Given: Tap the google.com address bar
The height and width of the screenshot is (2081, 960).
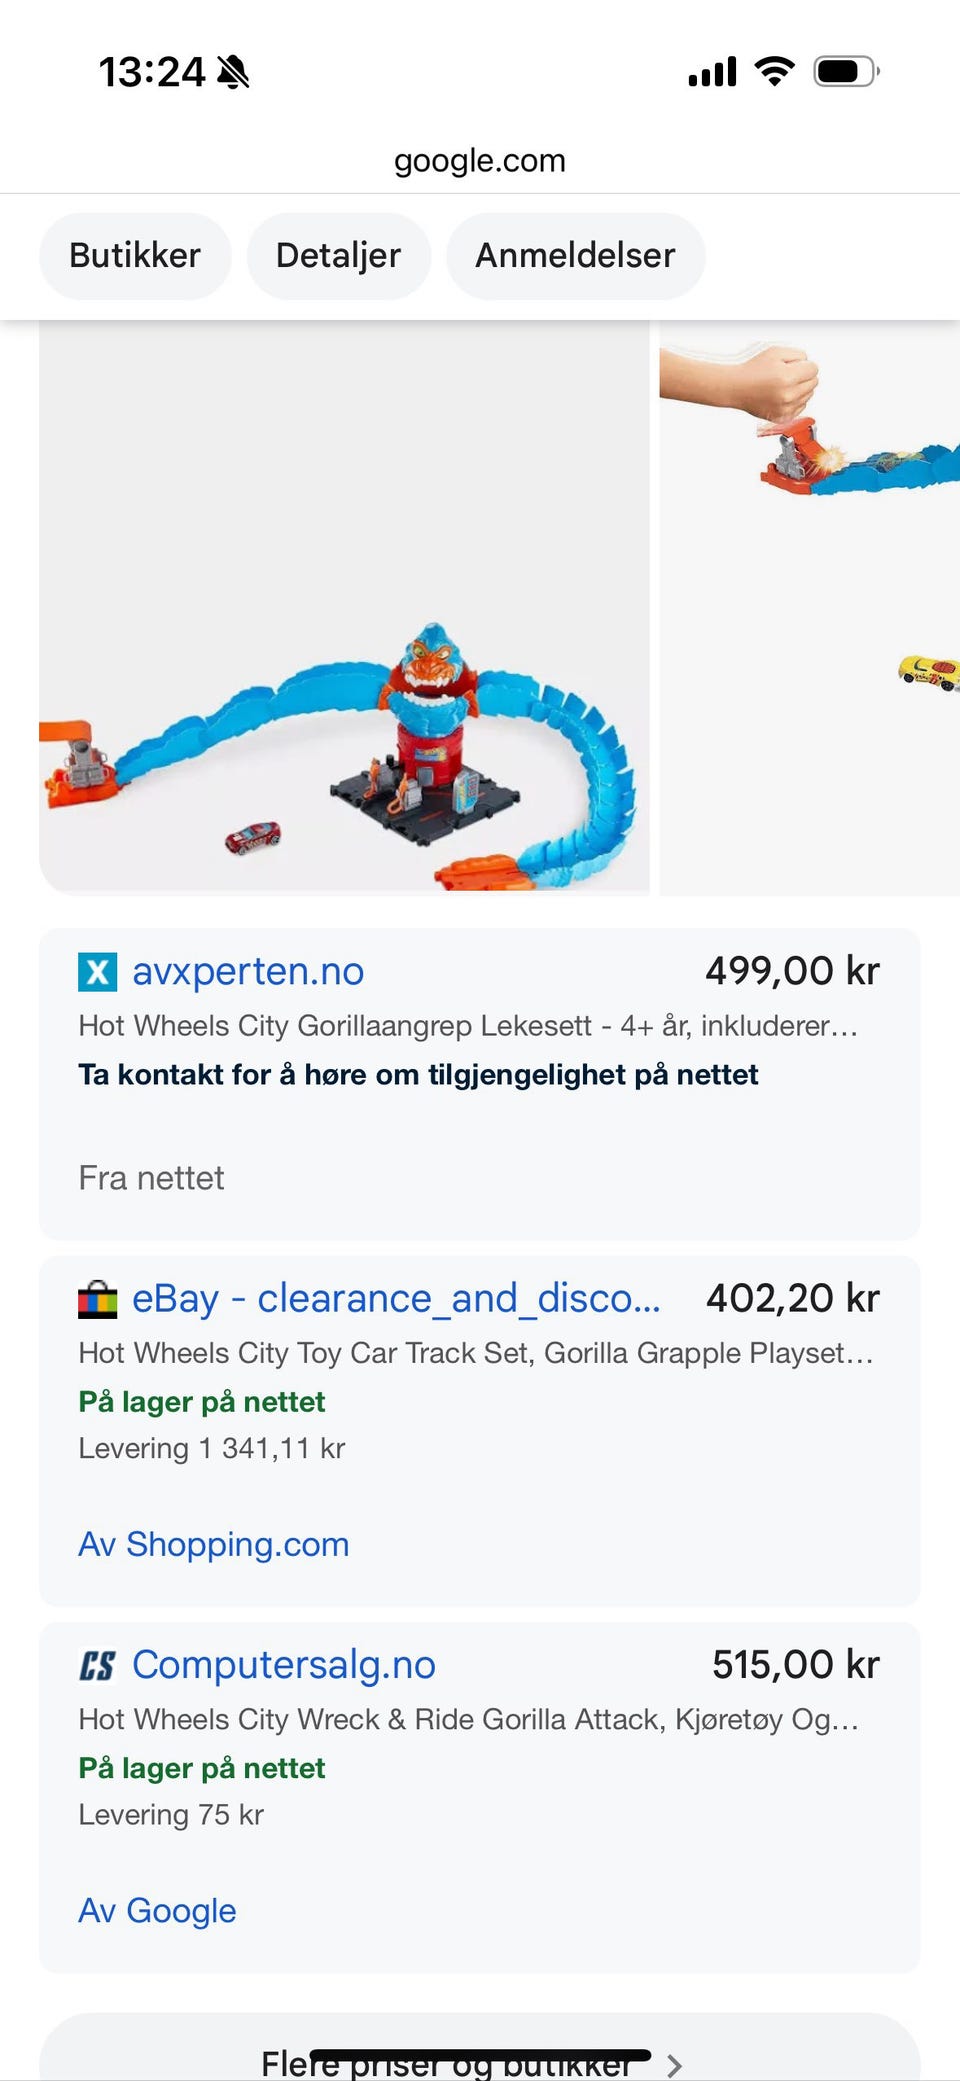Looking at the screenshot, I should (x=480, y=160).
